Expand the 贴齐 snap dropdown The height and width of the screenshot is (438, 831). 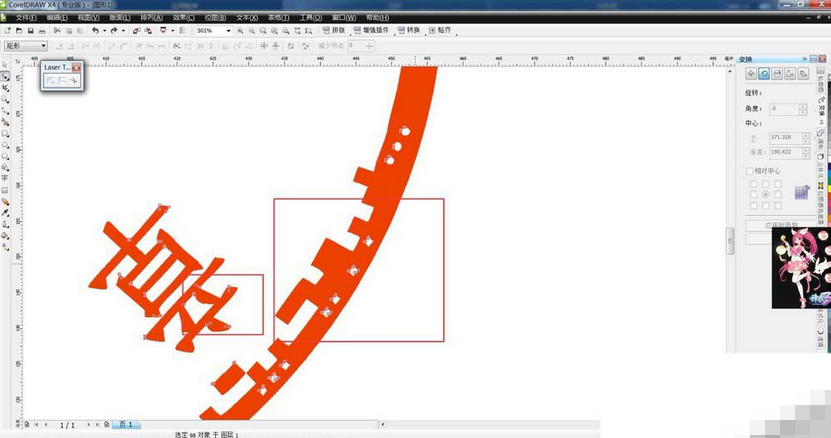445,31
